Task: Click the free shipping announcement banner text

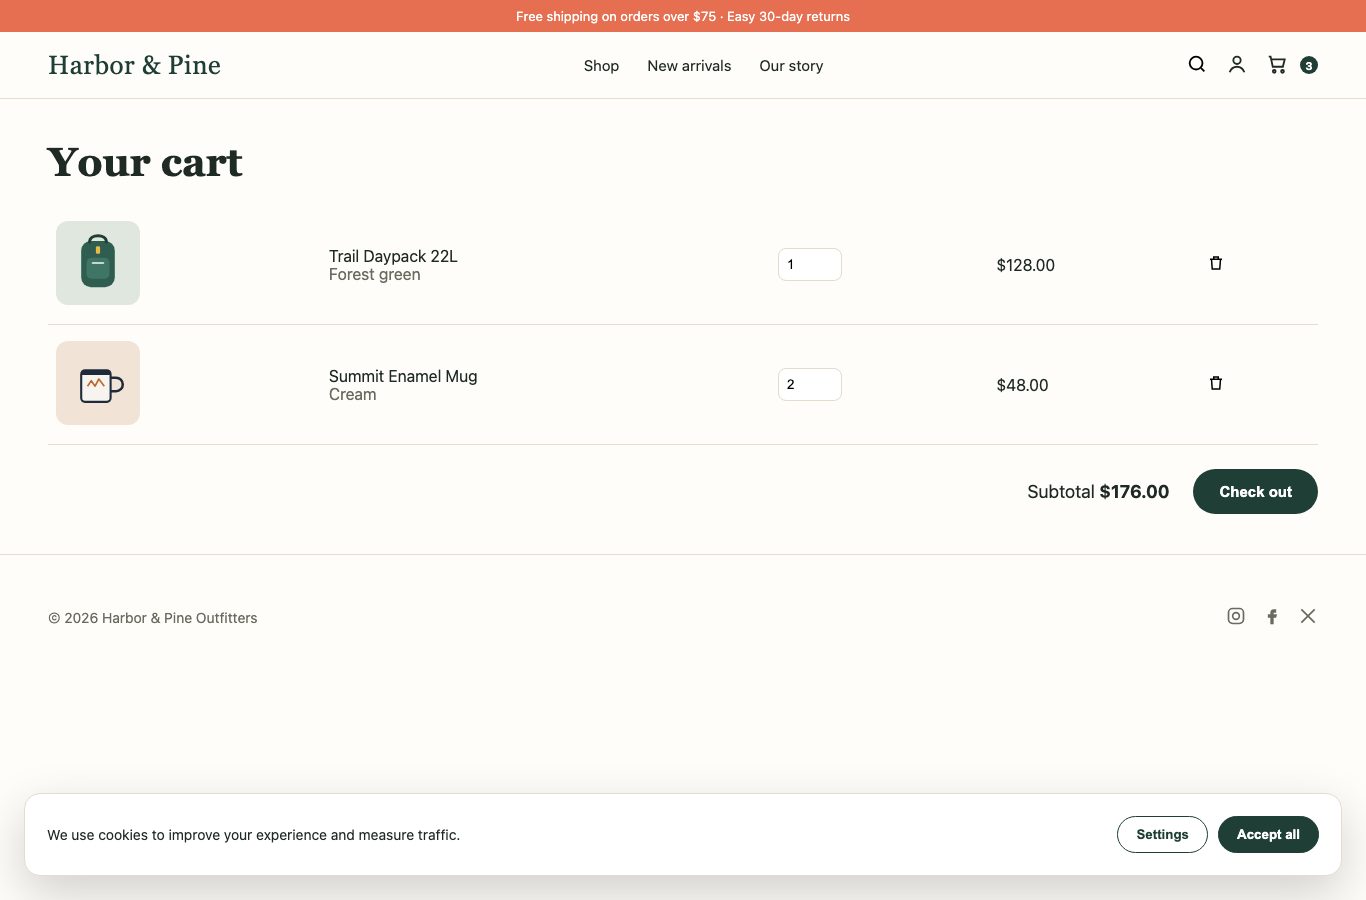Action: (x=683, y=16)
